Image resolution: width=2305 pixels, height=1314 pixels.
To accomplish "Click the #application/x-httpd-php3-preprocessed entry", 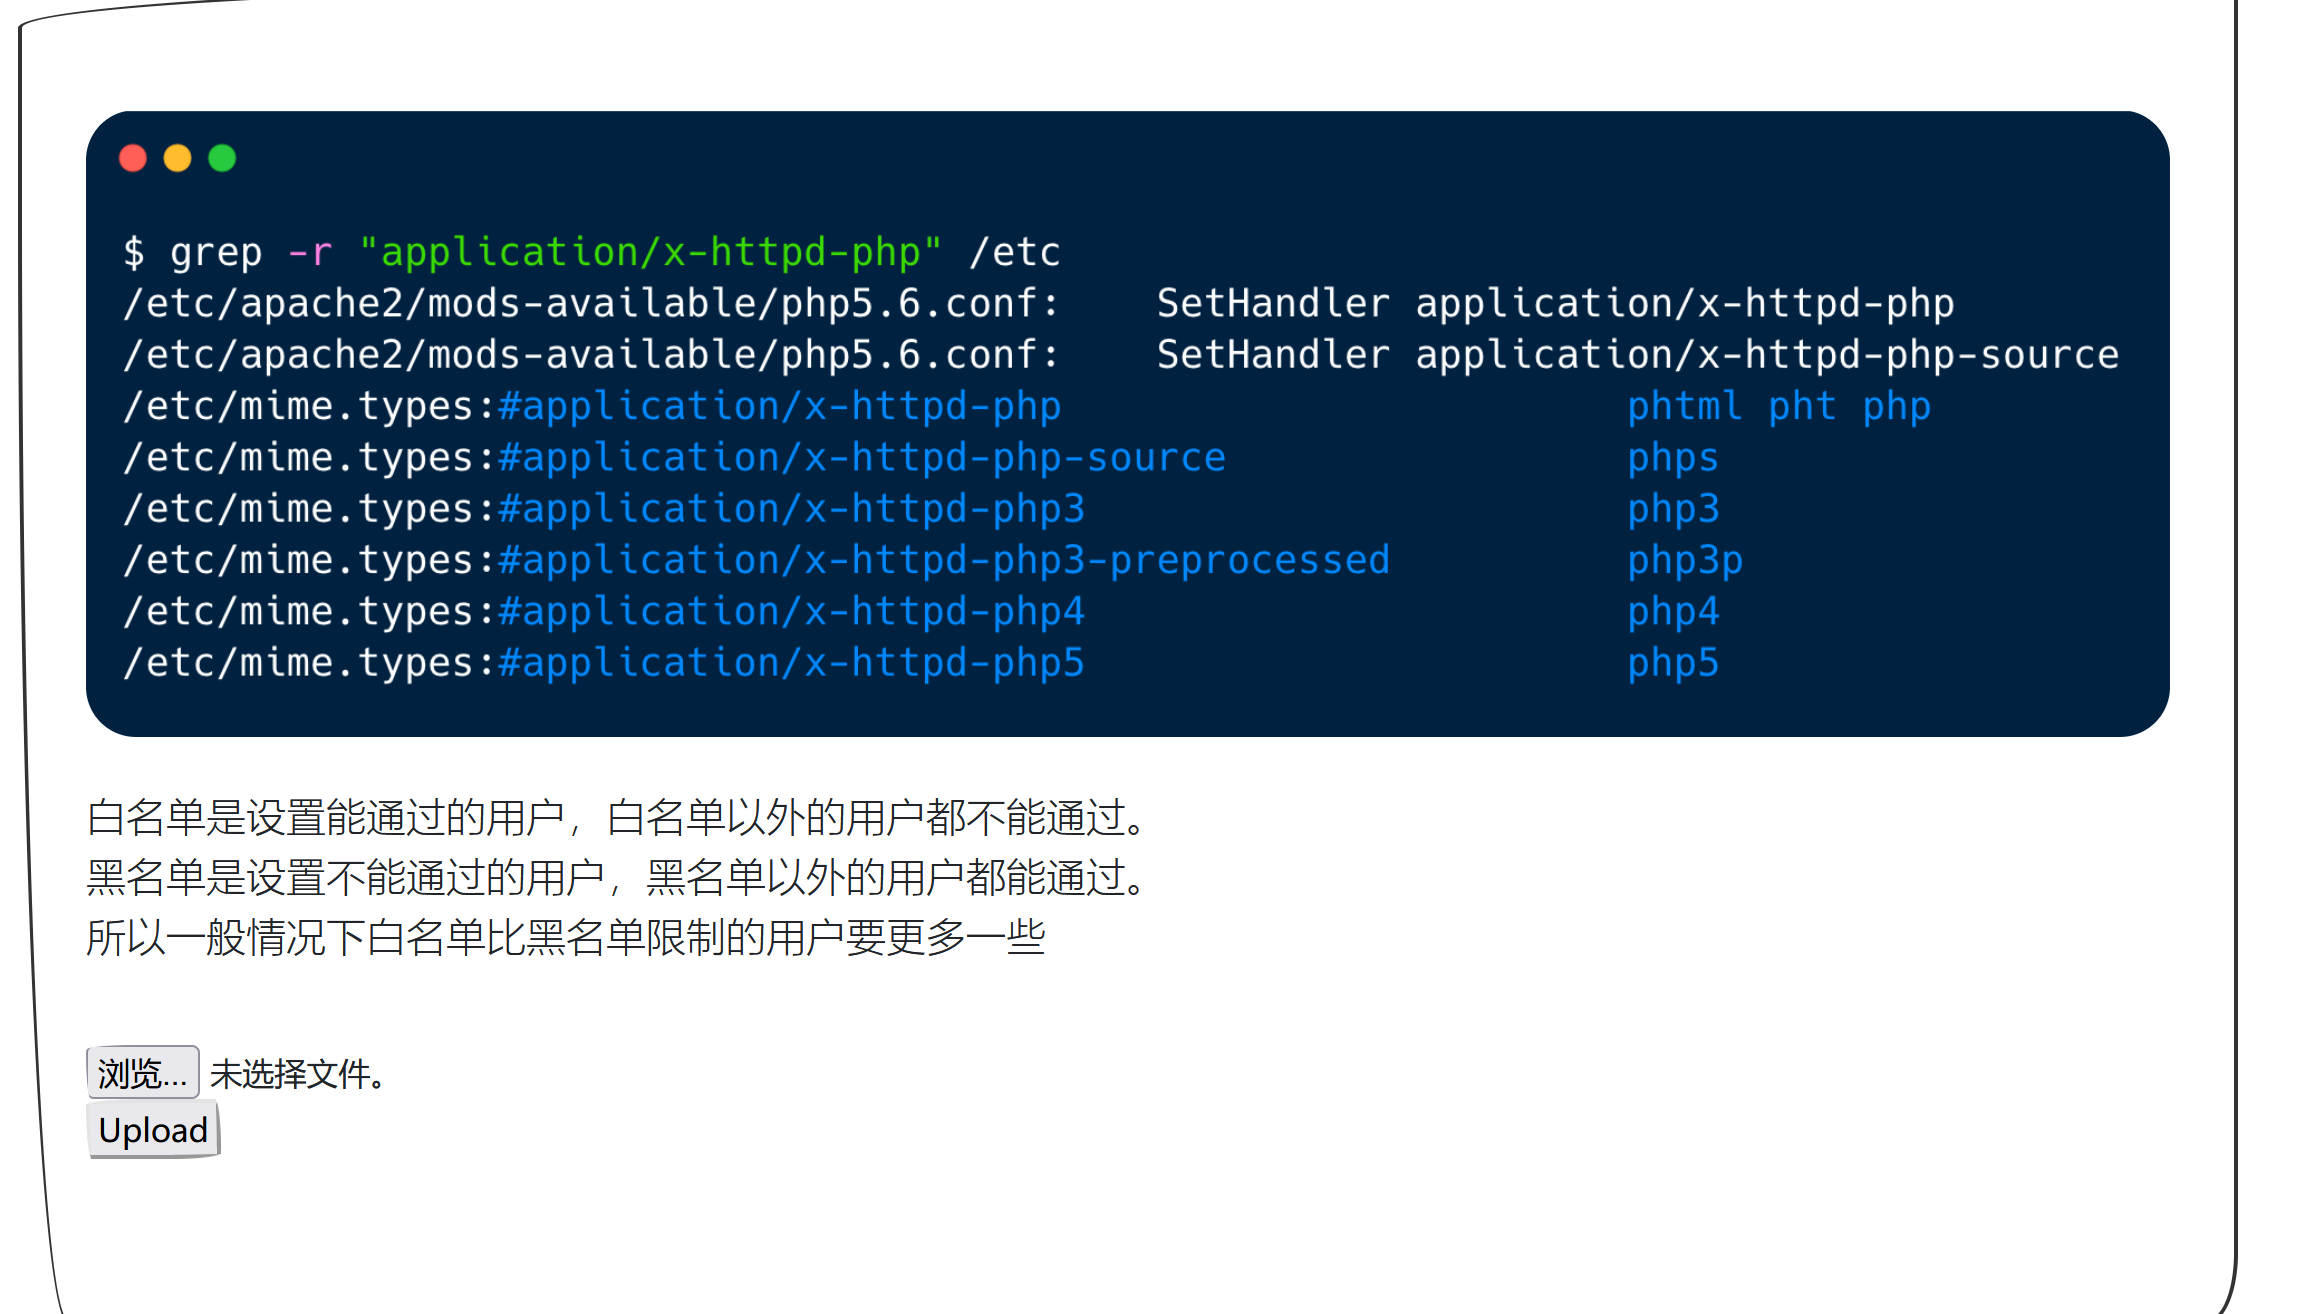I will pos(943,560).
